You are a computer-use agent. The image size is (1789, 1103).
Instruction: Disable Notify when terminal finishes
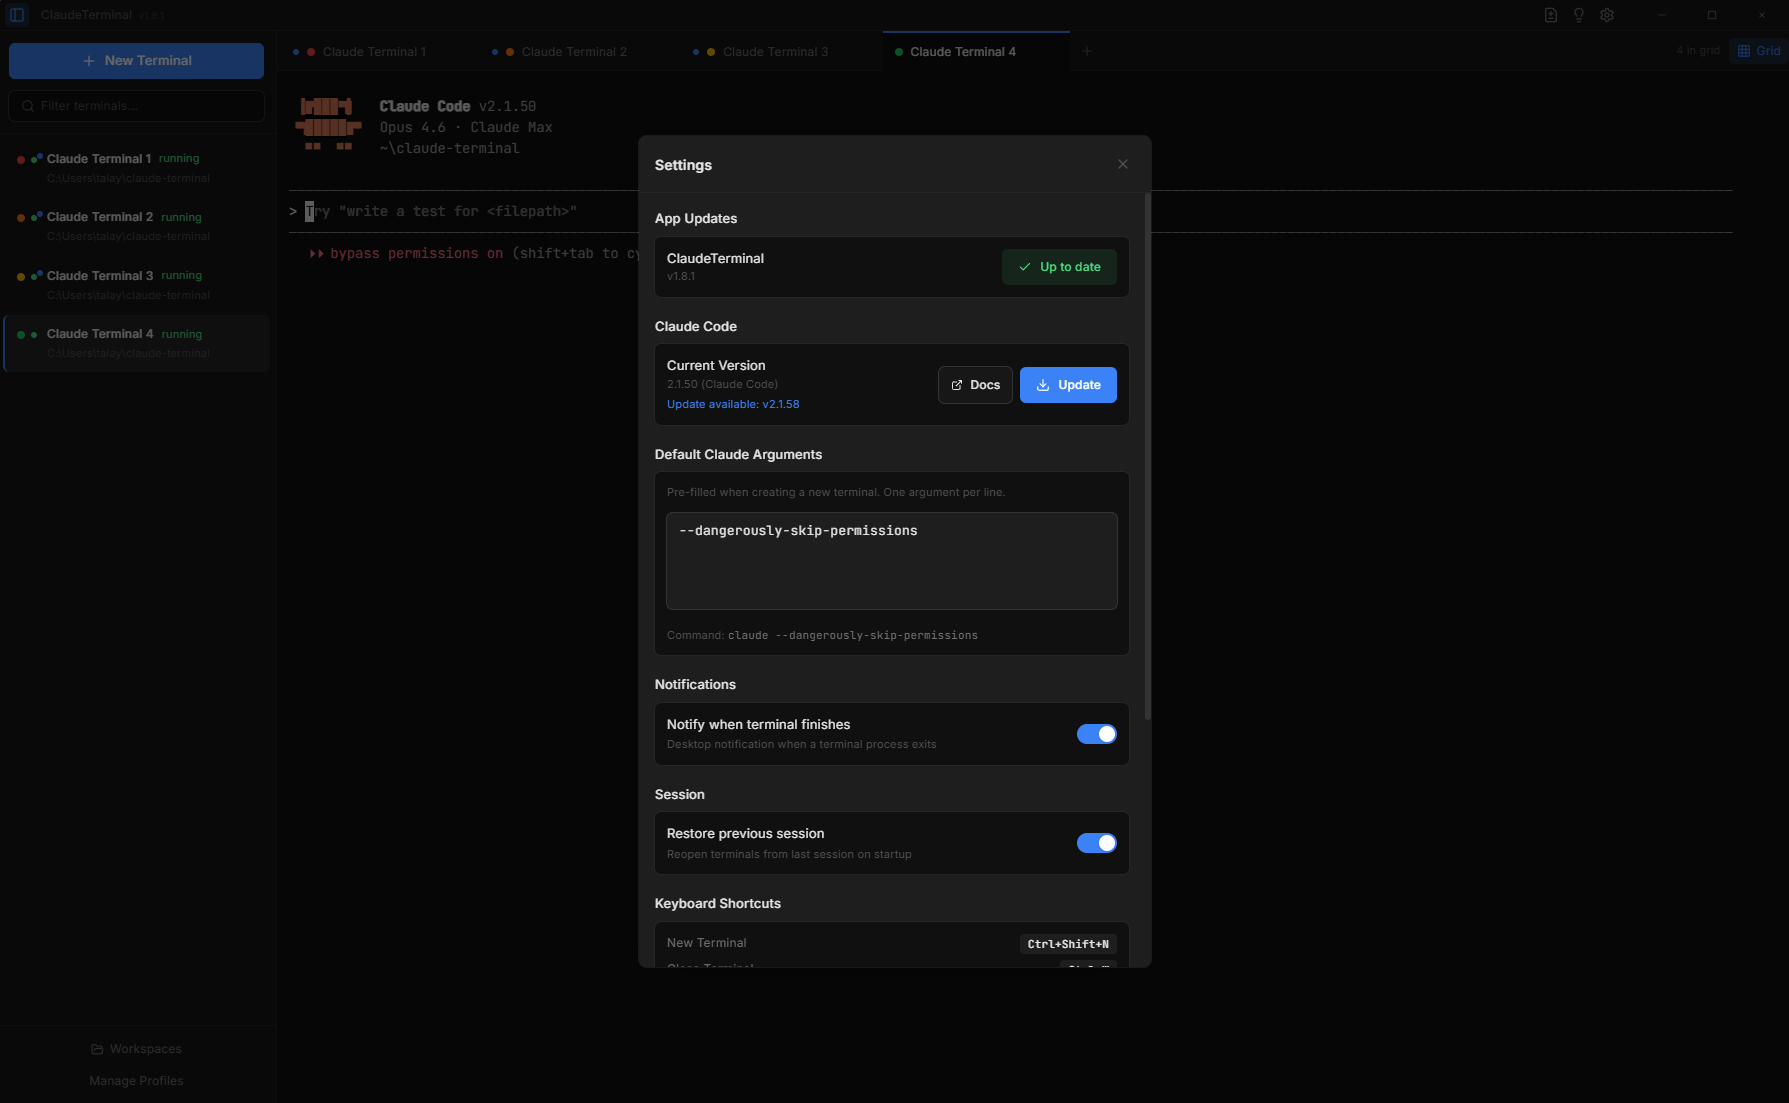1096,734
